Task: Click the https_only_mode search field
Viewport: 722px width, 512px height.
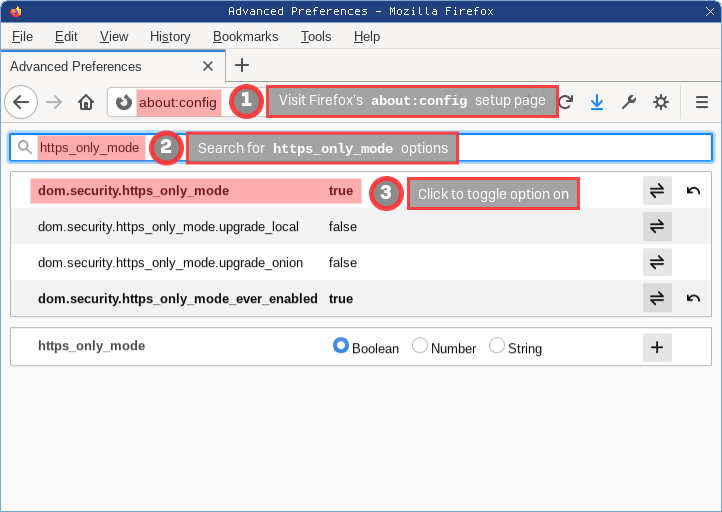Action: (x=361, y=148)
